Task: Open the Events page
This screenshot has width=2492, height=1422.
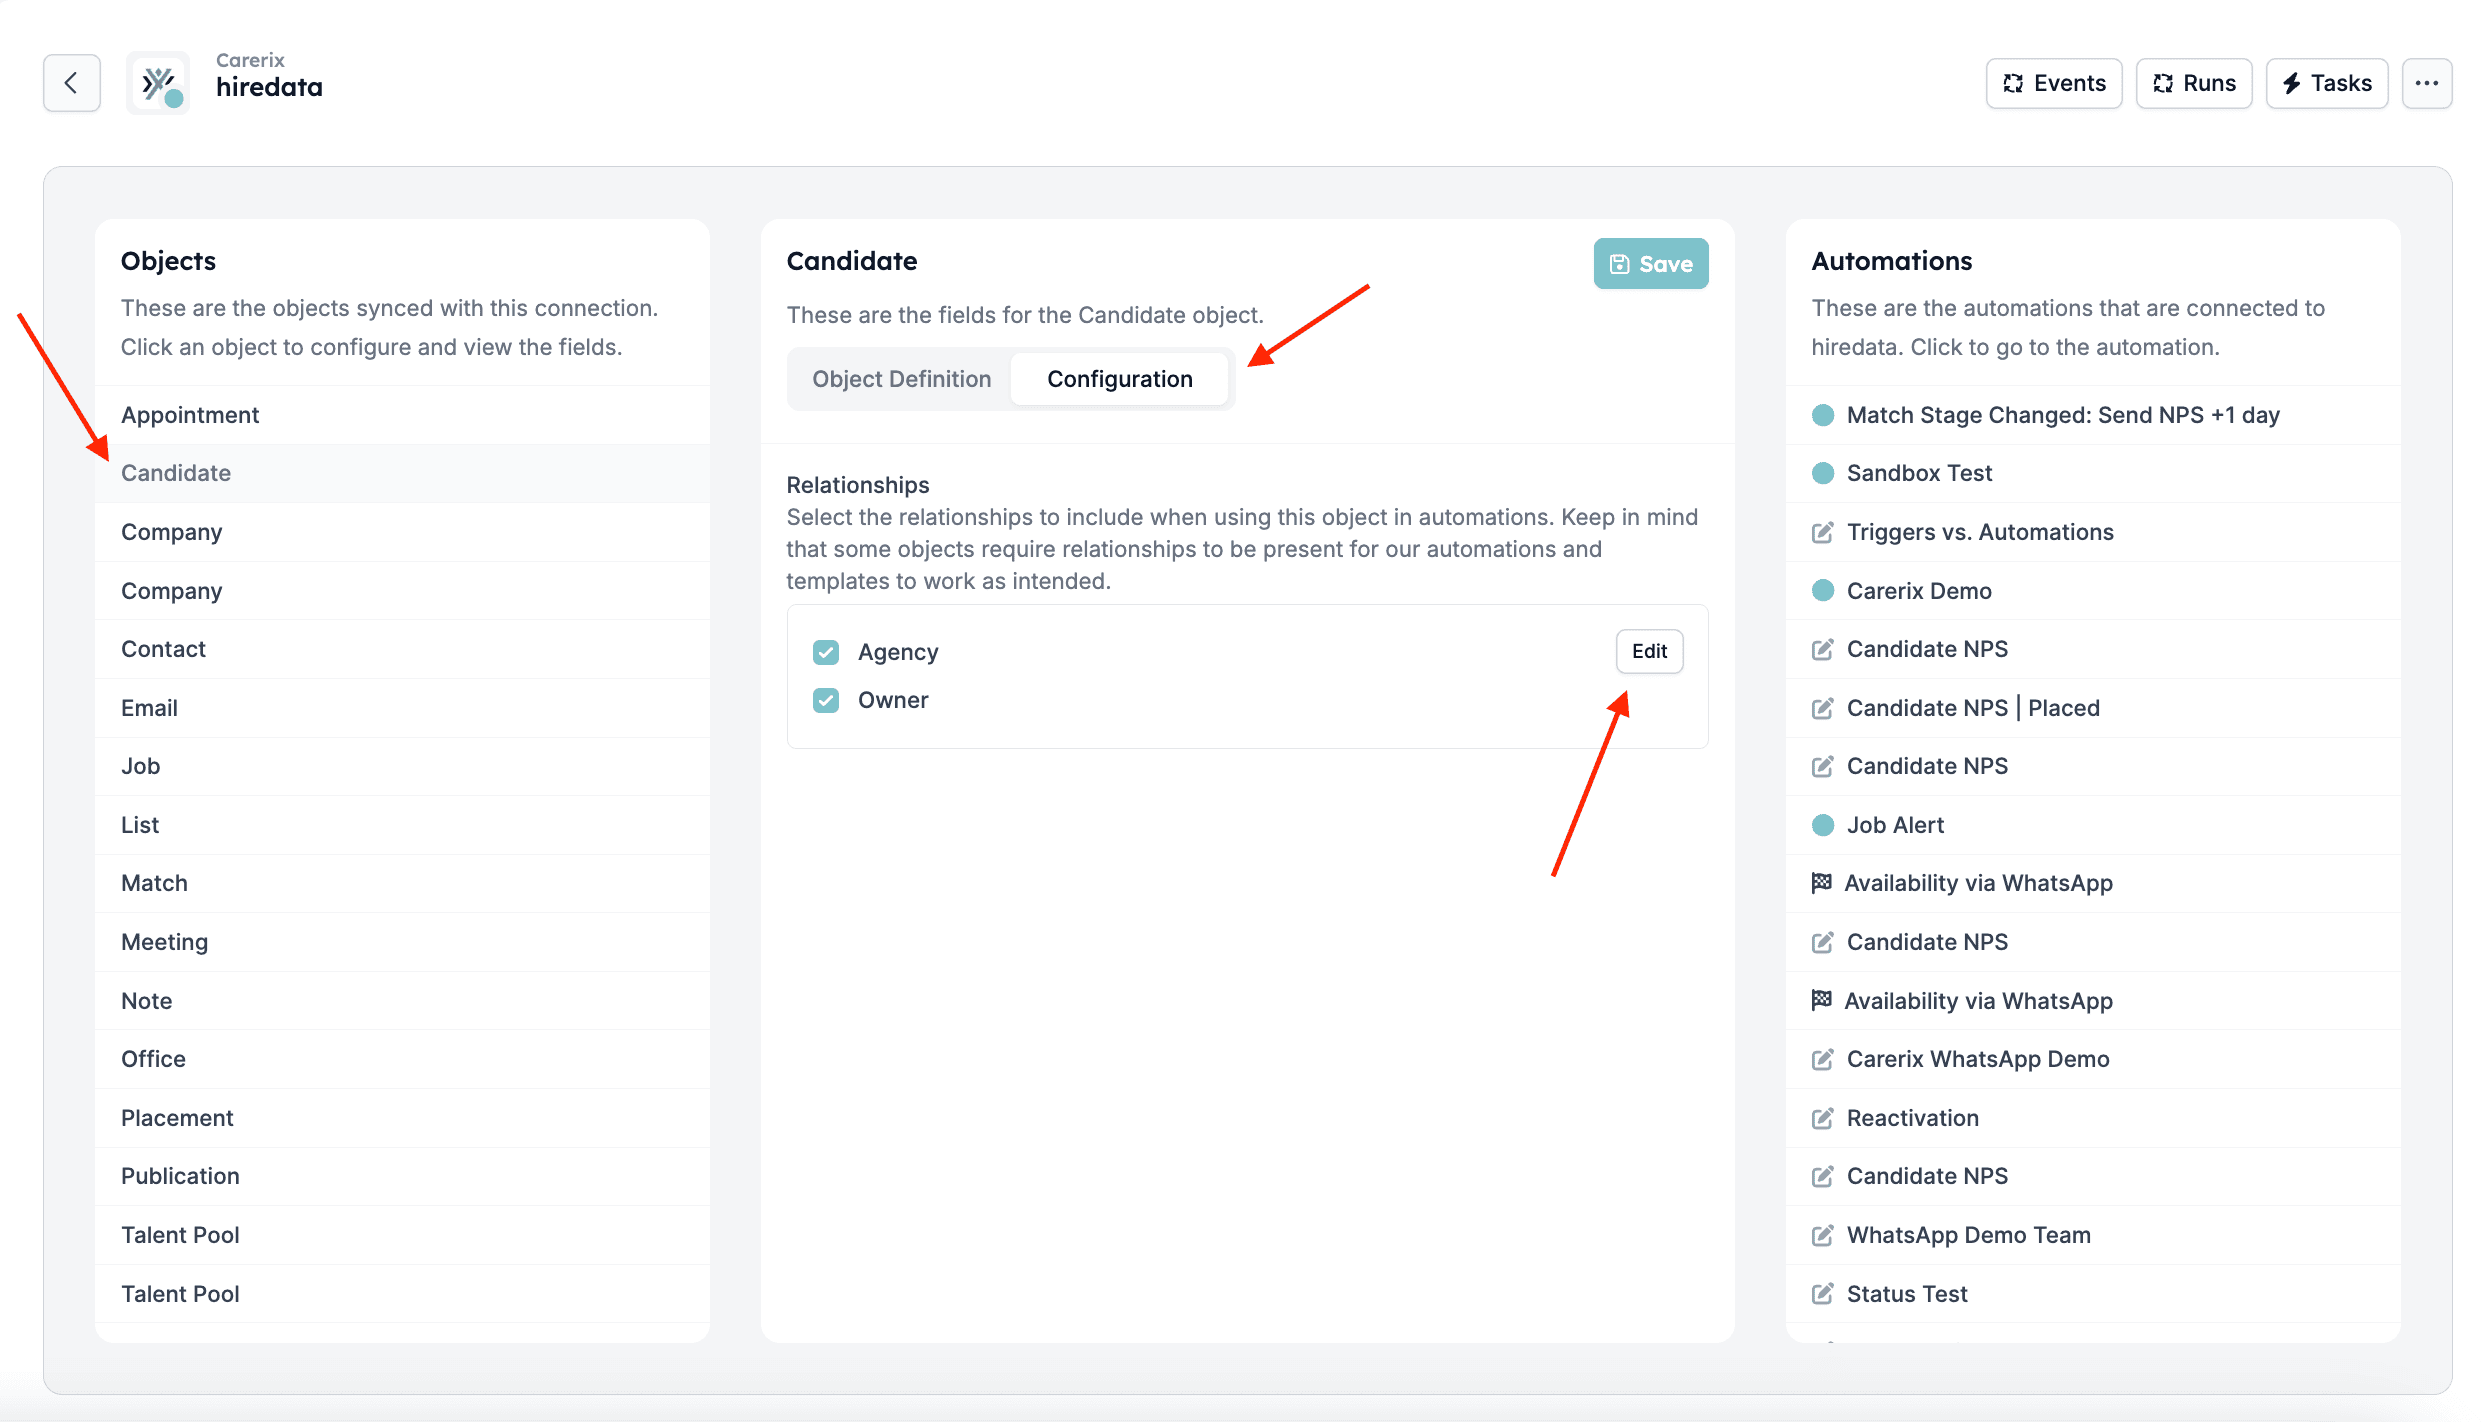Action: [x=2054, y=83]
